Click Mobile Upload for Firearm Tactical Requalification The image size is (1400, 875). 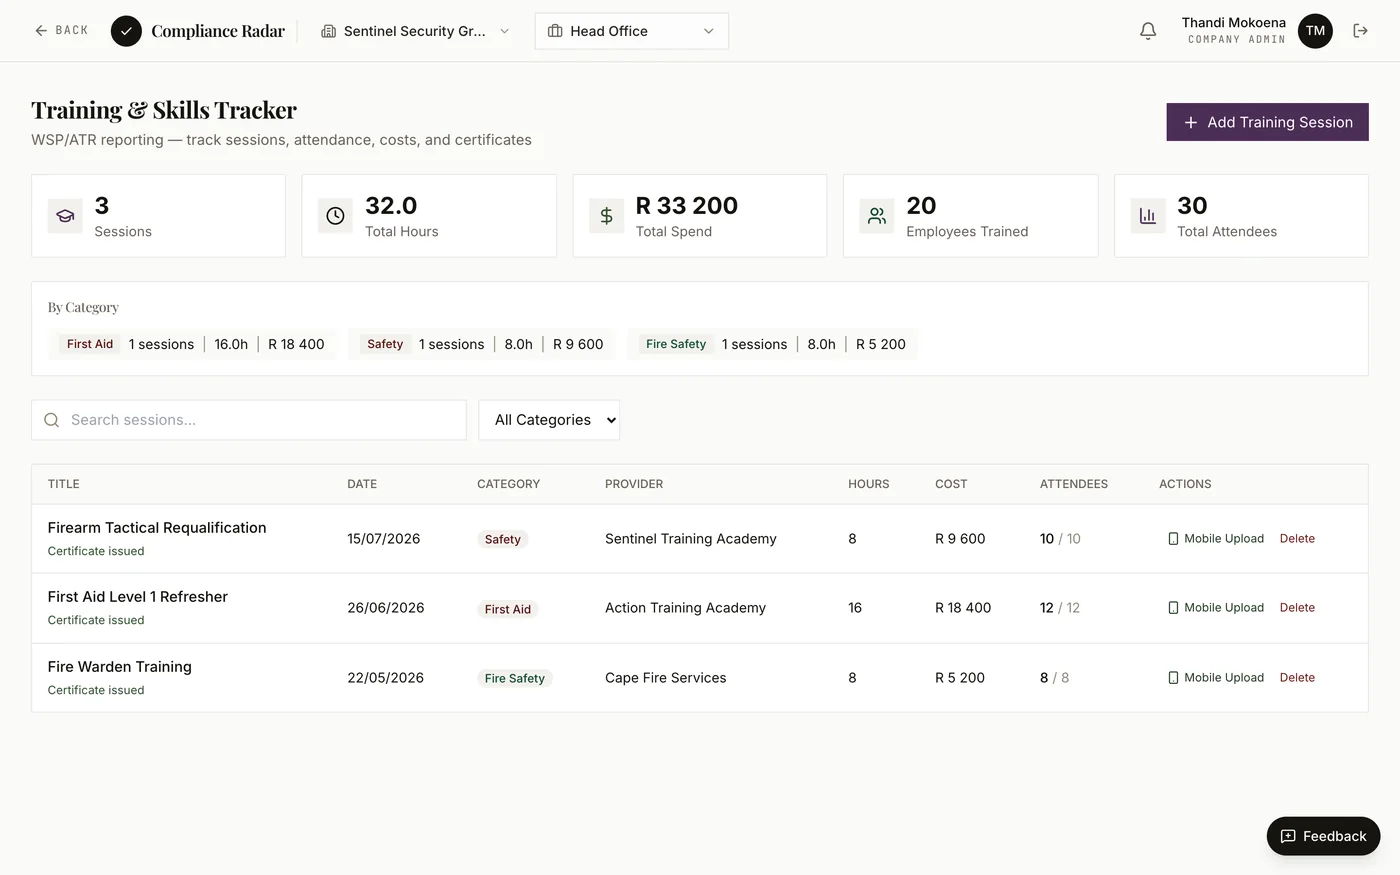(x=1216, y=539)
